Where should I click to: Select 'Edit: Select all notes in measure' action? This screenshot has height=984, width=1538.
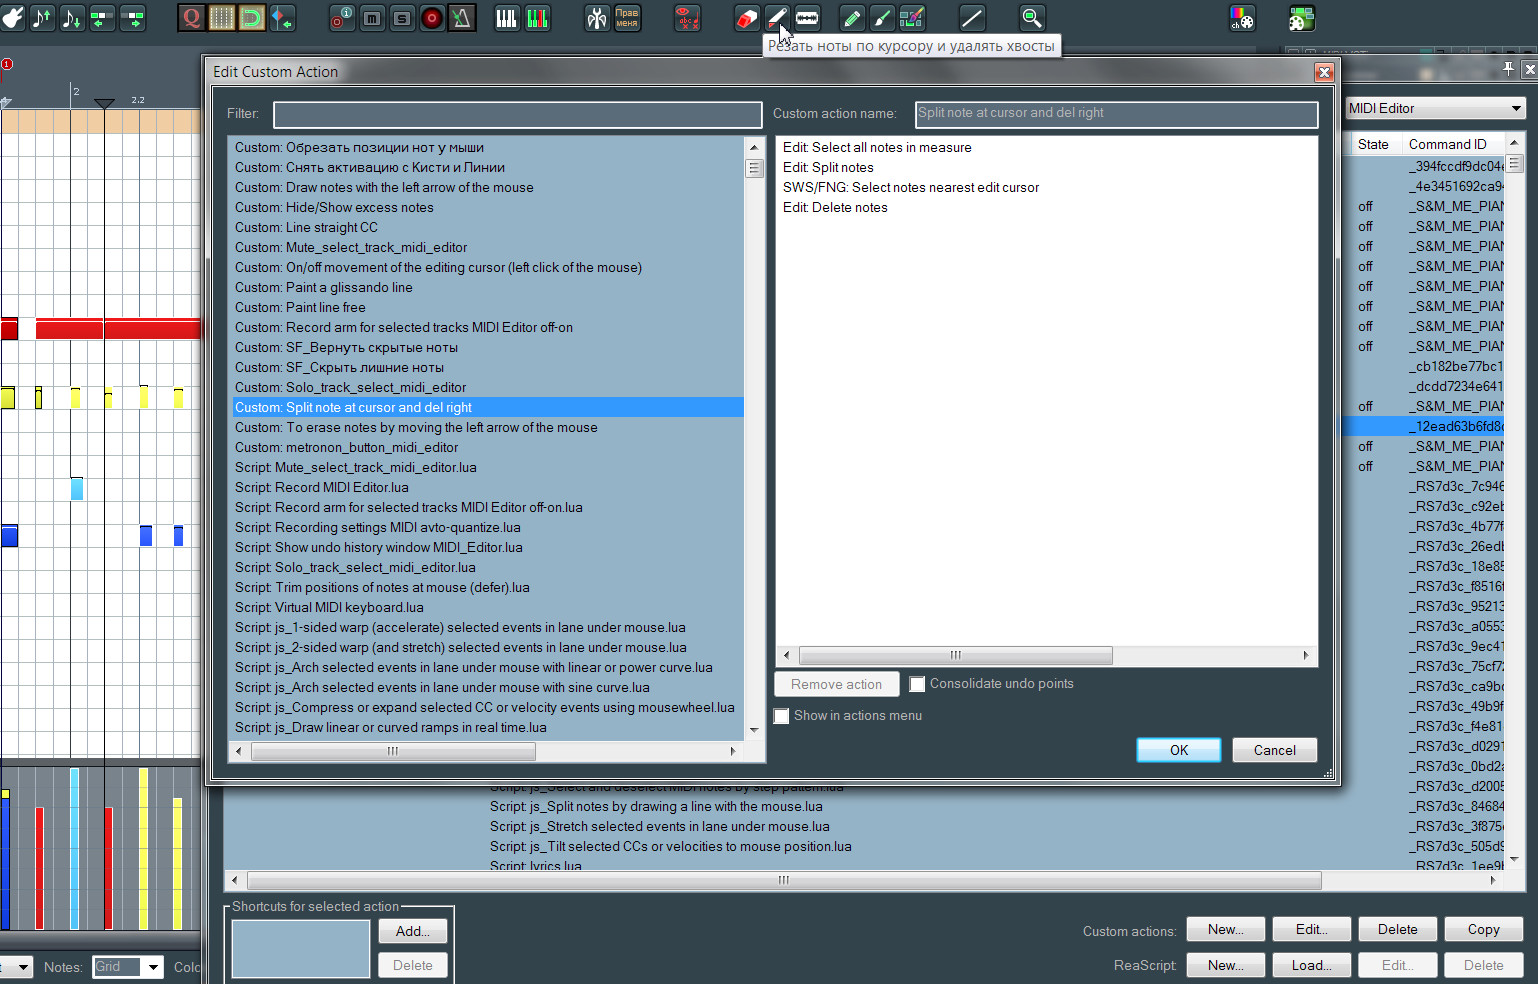click(877, 147)
